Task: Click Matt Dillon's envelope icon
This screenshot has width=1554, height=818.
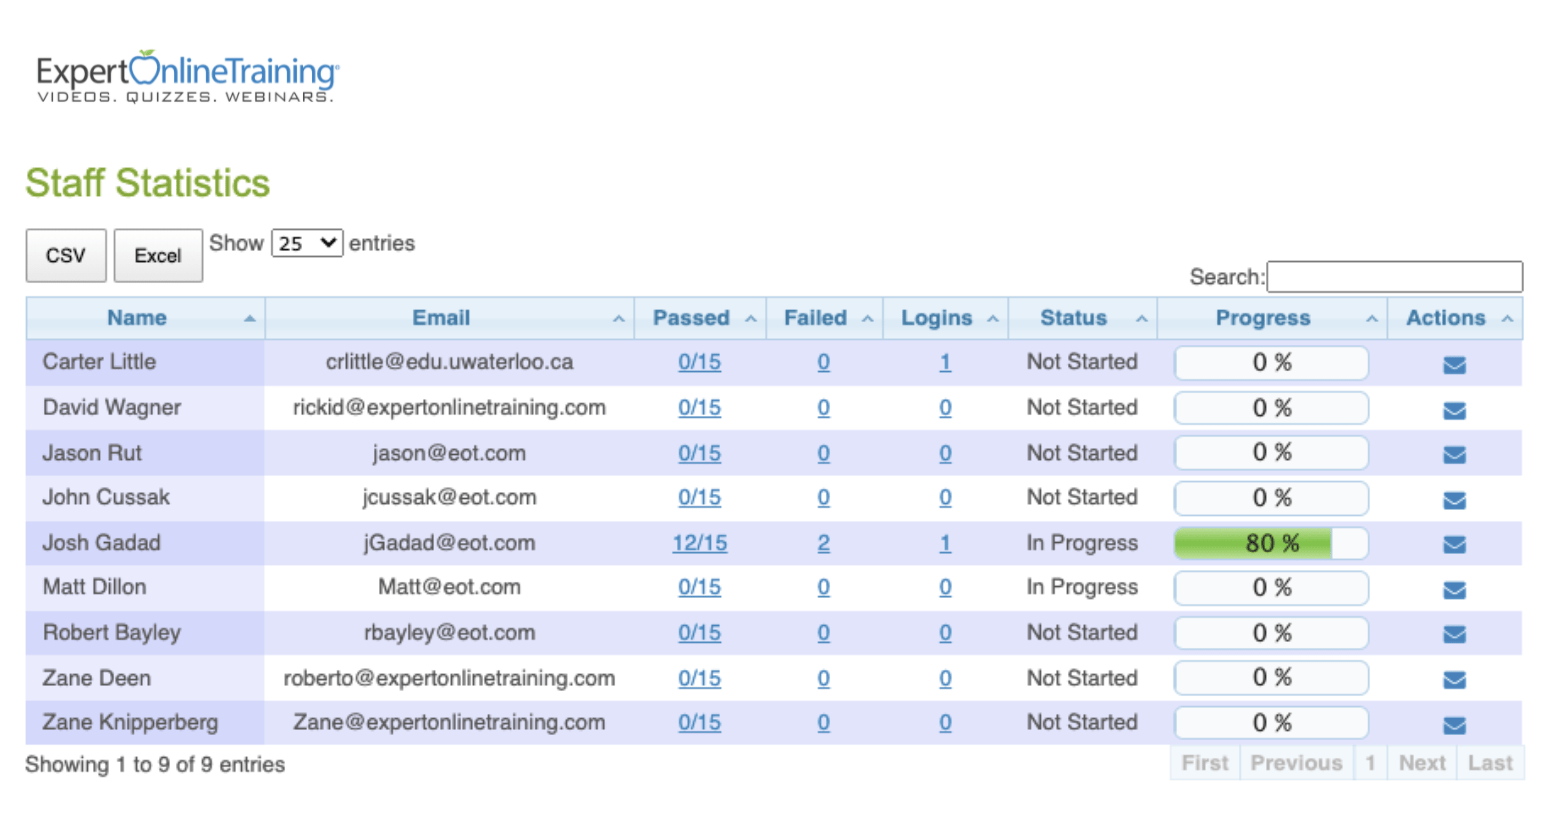Action: pos(1454,590)
